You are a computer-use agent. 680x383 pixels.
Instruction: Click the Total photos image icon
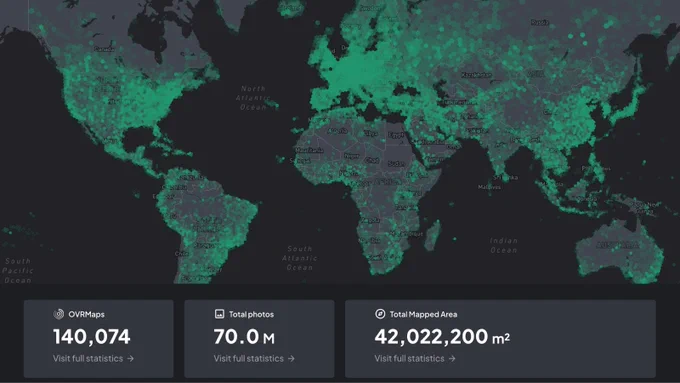[x=219, y=314]
